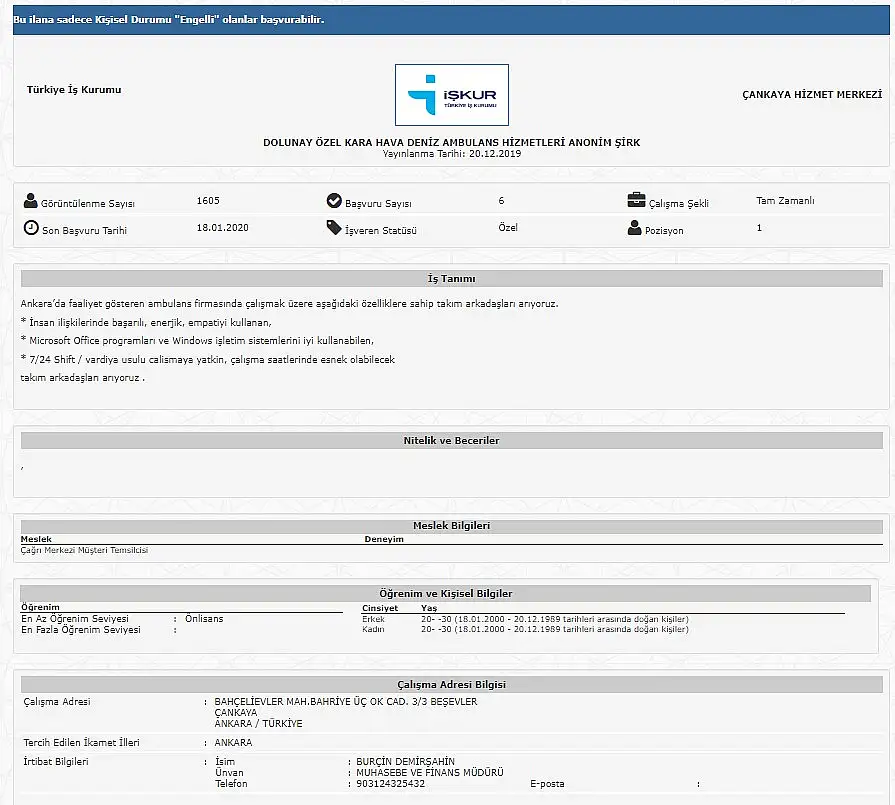Click the İrtibat Bilgileri label
Image resolution: width=895 pixels, height=805 pixels.
(x=56, y=762)
